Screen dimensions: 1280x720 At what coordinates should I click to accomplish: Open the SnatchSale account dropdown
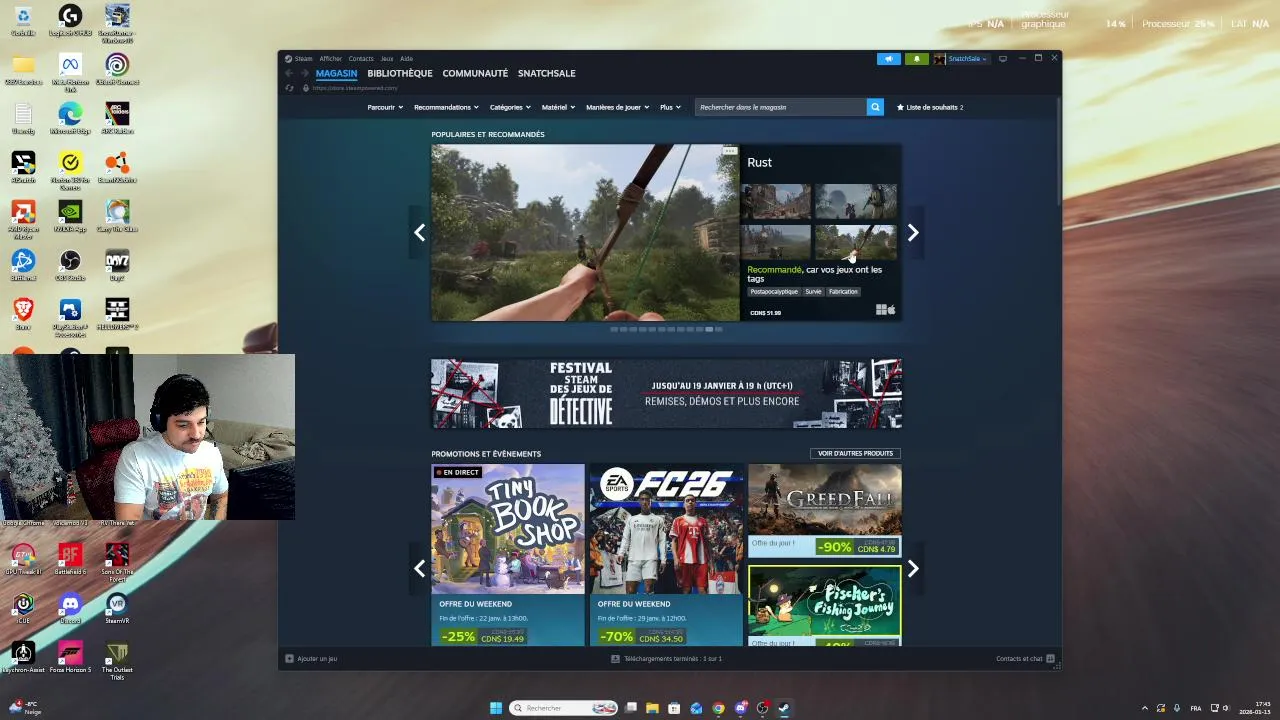pos(962,59)
